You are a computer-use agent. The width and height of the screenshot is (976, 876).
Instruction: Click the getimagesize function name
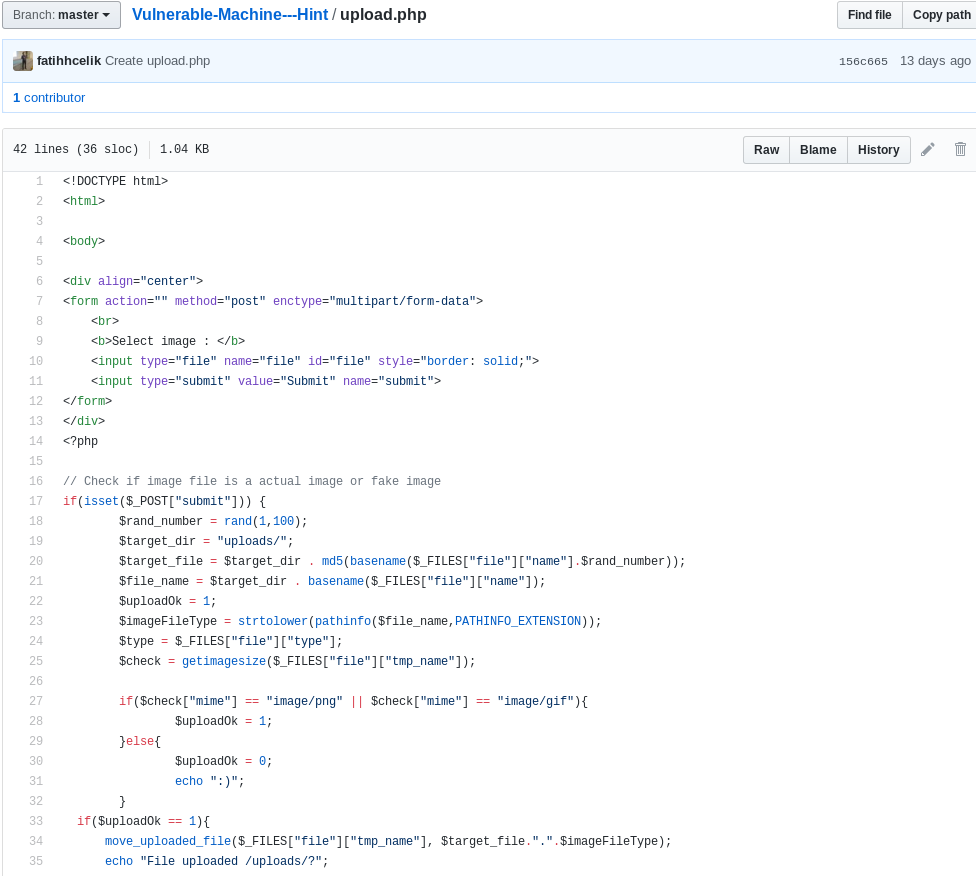click(x=223, y=661)
